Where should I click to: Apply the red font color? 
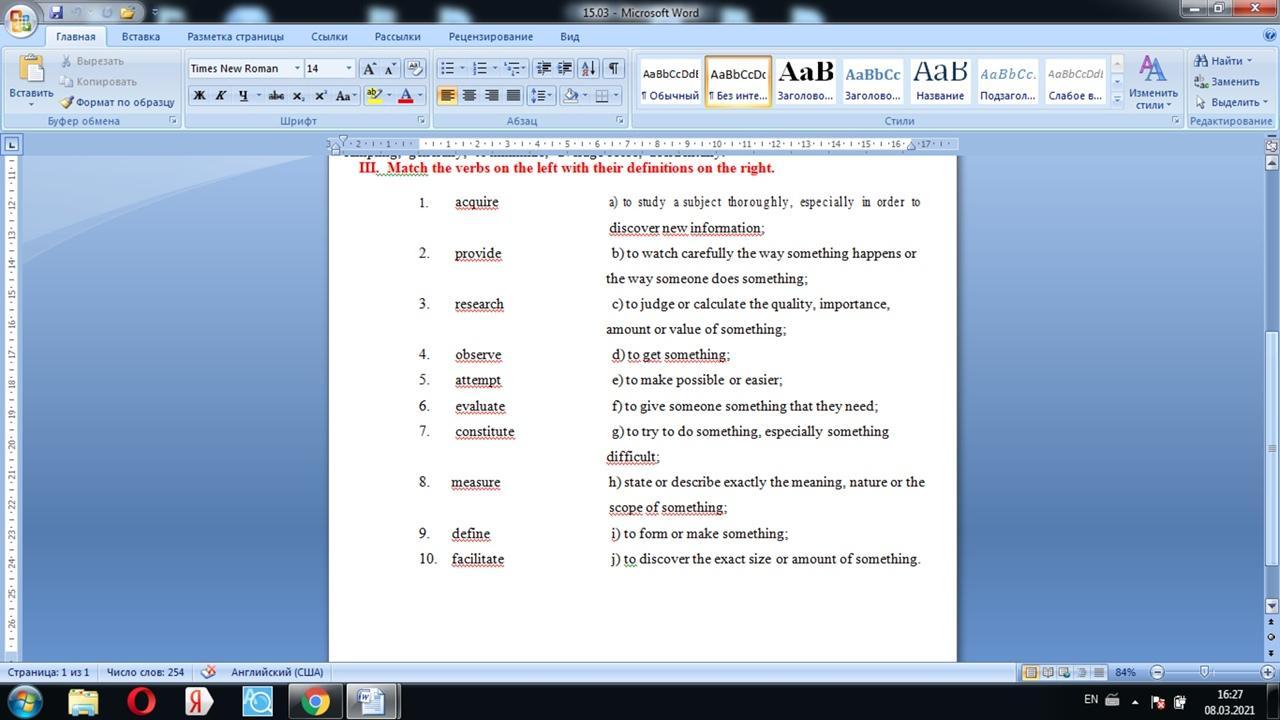point(405,96)
